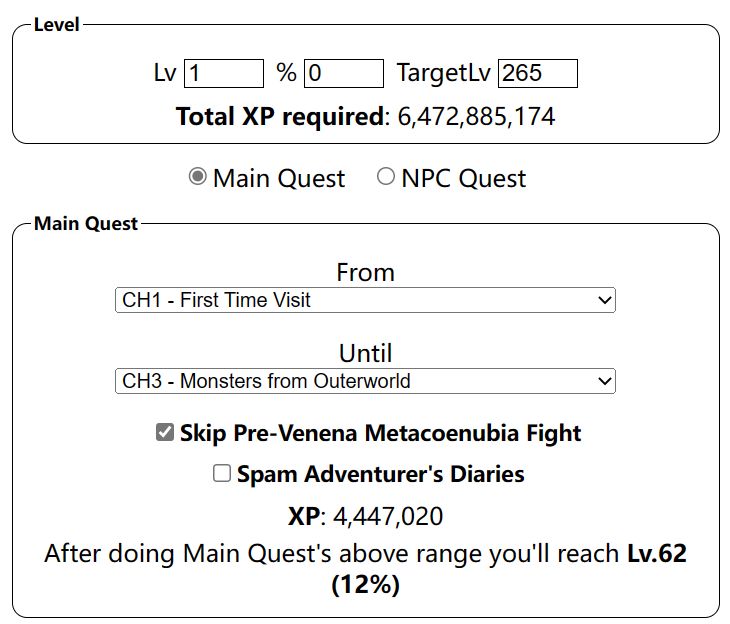Click the arrow on the From dropdown
This screenshot has width=730, height=624.
(602, 300)
